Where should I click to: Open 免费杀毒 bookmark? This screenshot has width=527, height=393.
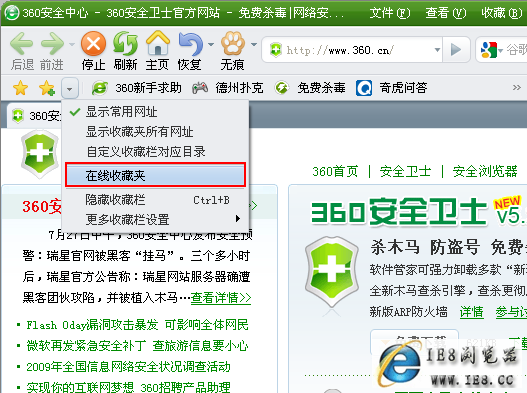pos(310,88)
